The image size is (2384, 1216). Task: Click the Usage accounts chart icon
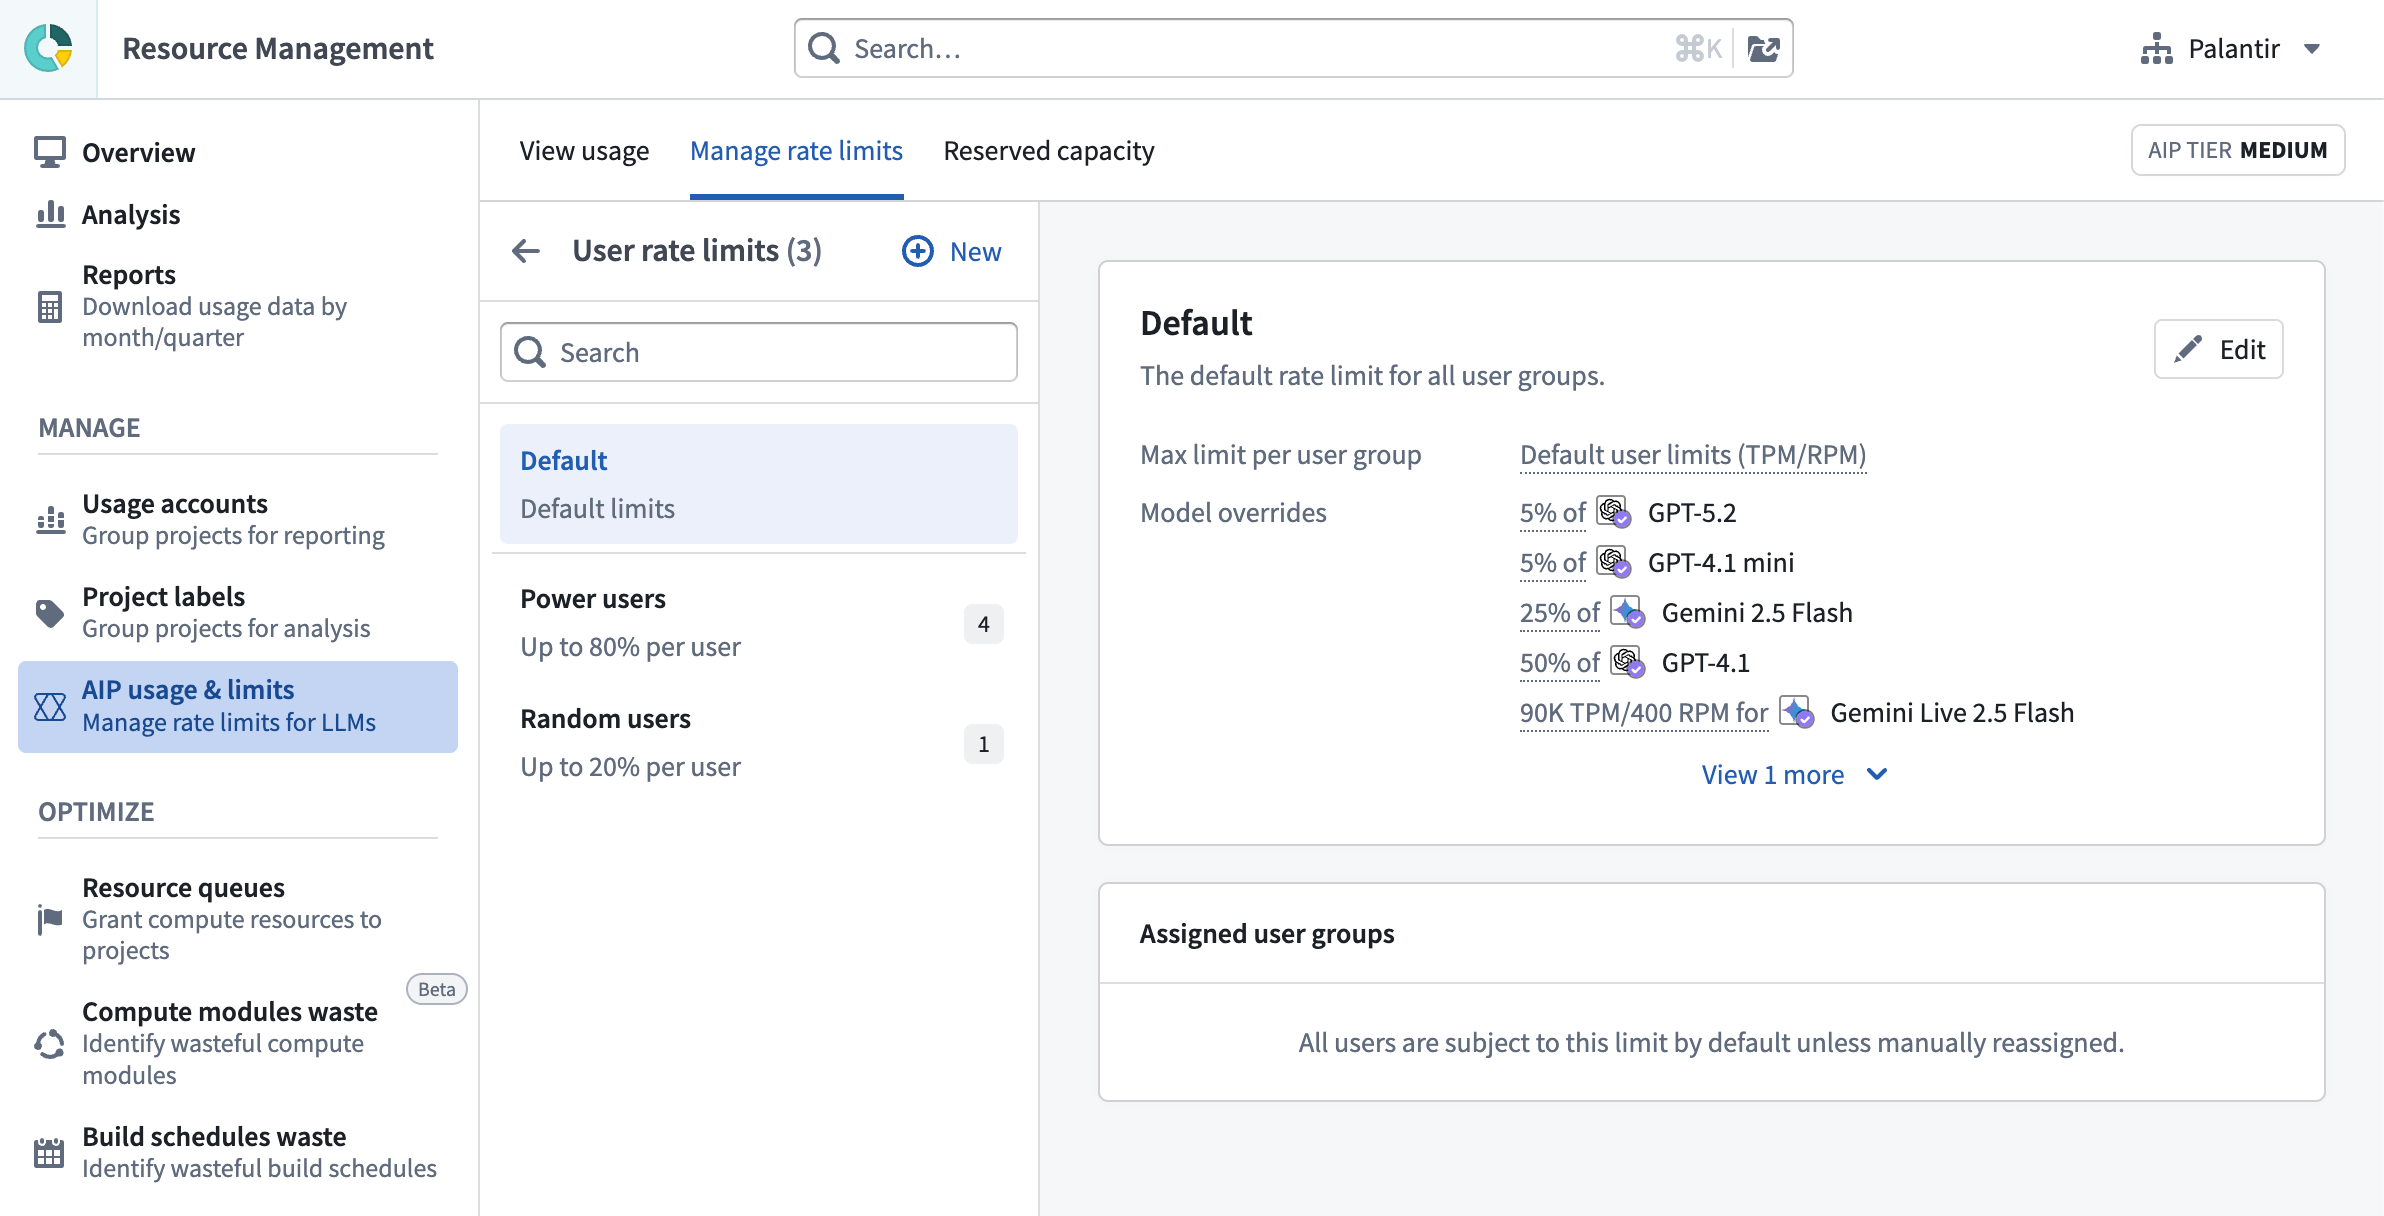[x=50, y=520]
